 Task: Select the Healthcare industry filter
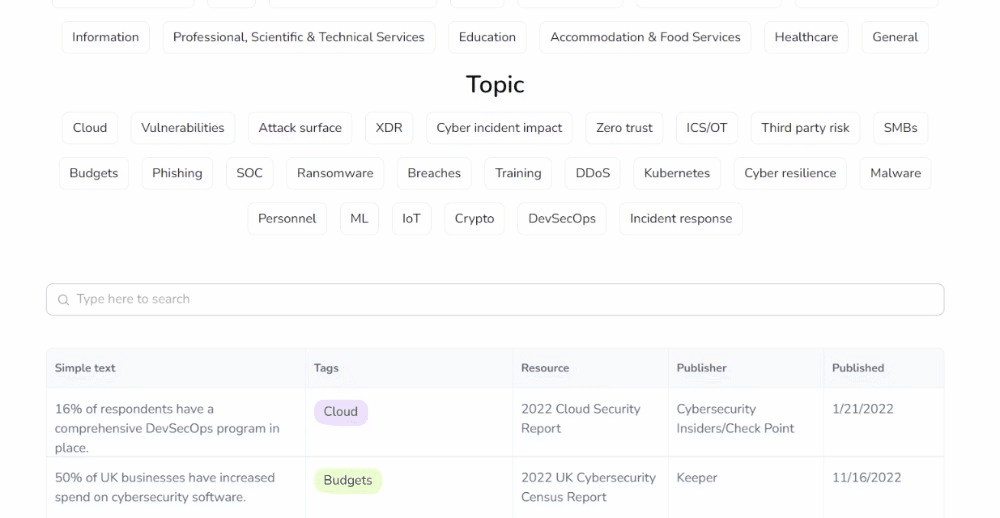806,37
